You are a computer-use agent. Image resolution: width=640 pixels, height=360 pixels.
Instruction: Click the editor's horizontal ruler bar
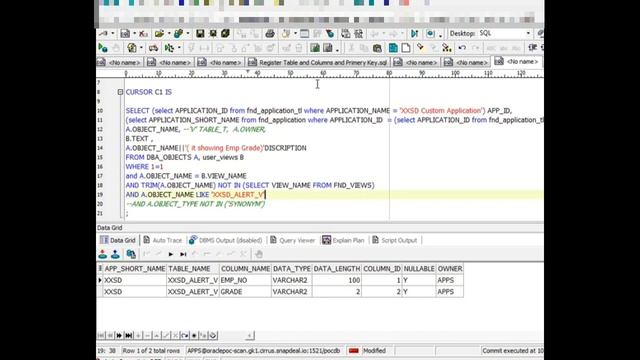pyautogui.click(x=320, y=73)
